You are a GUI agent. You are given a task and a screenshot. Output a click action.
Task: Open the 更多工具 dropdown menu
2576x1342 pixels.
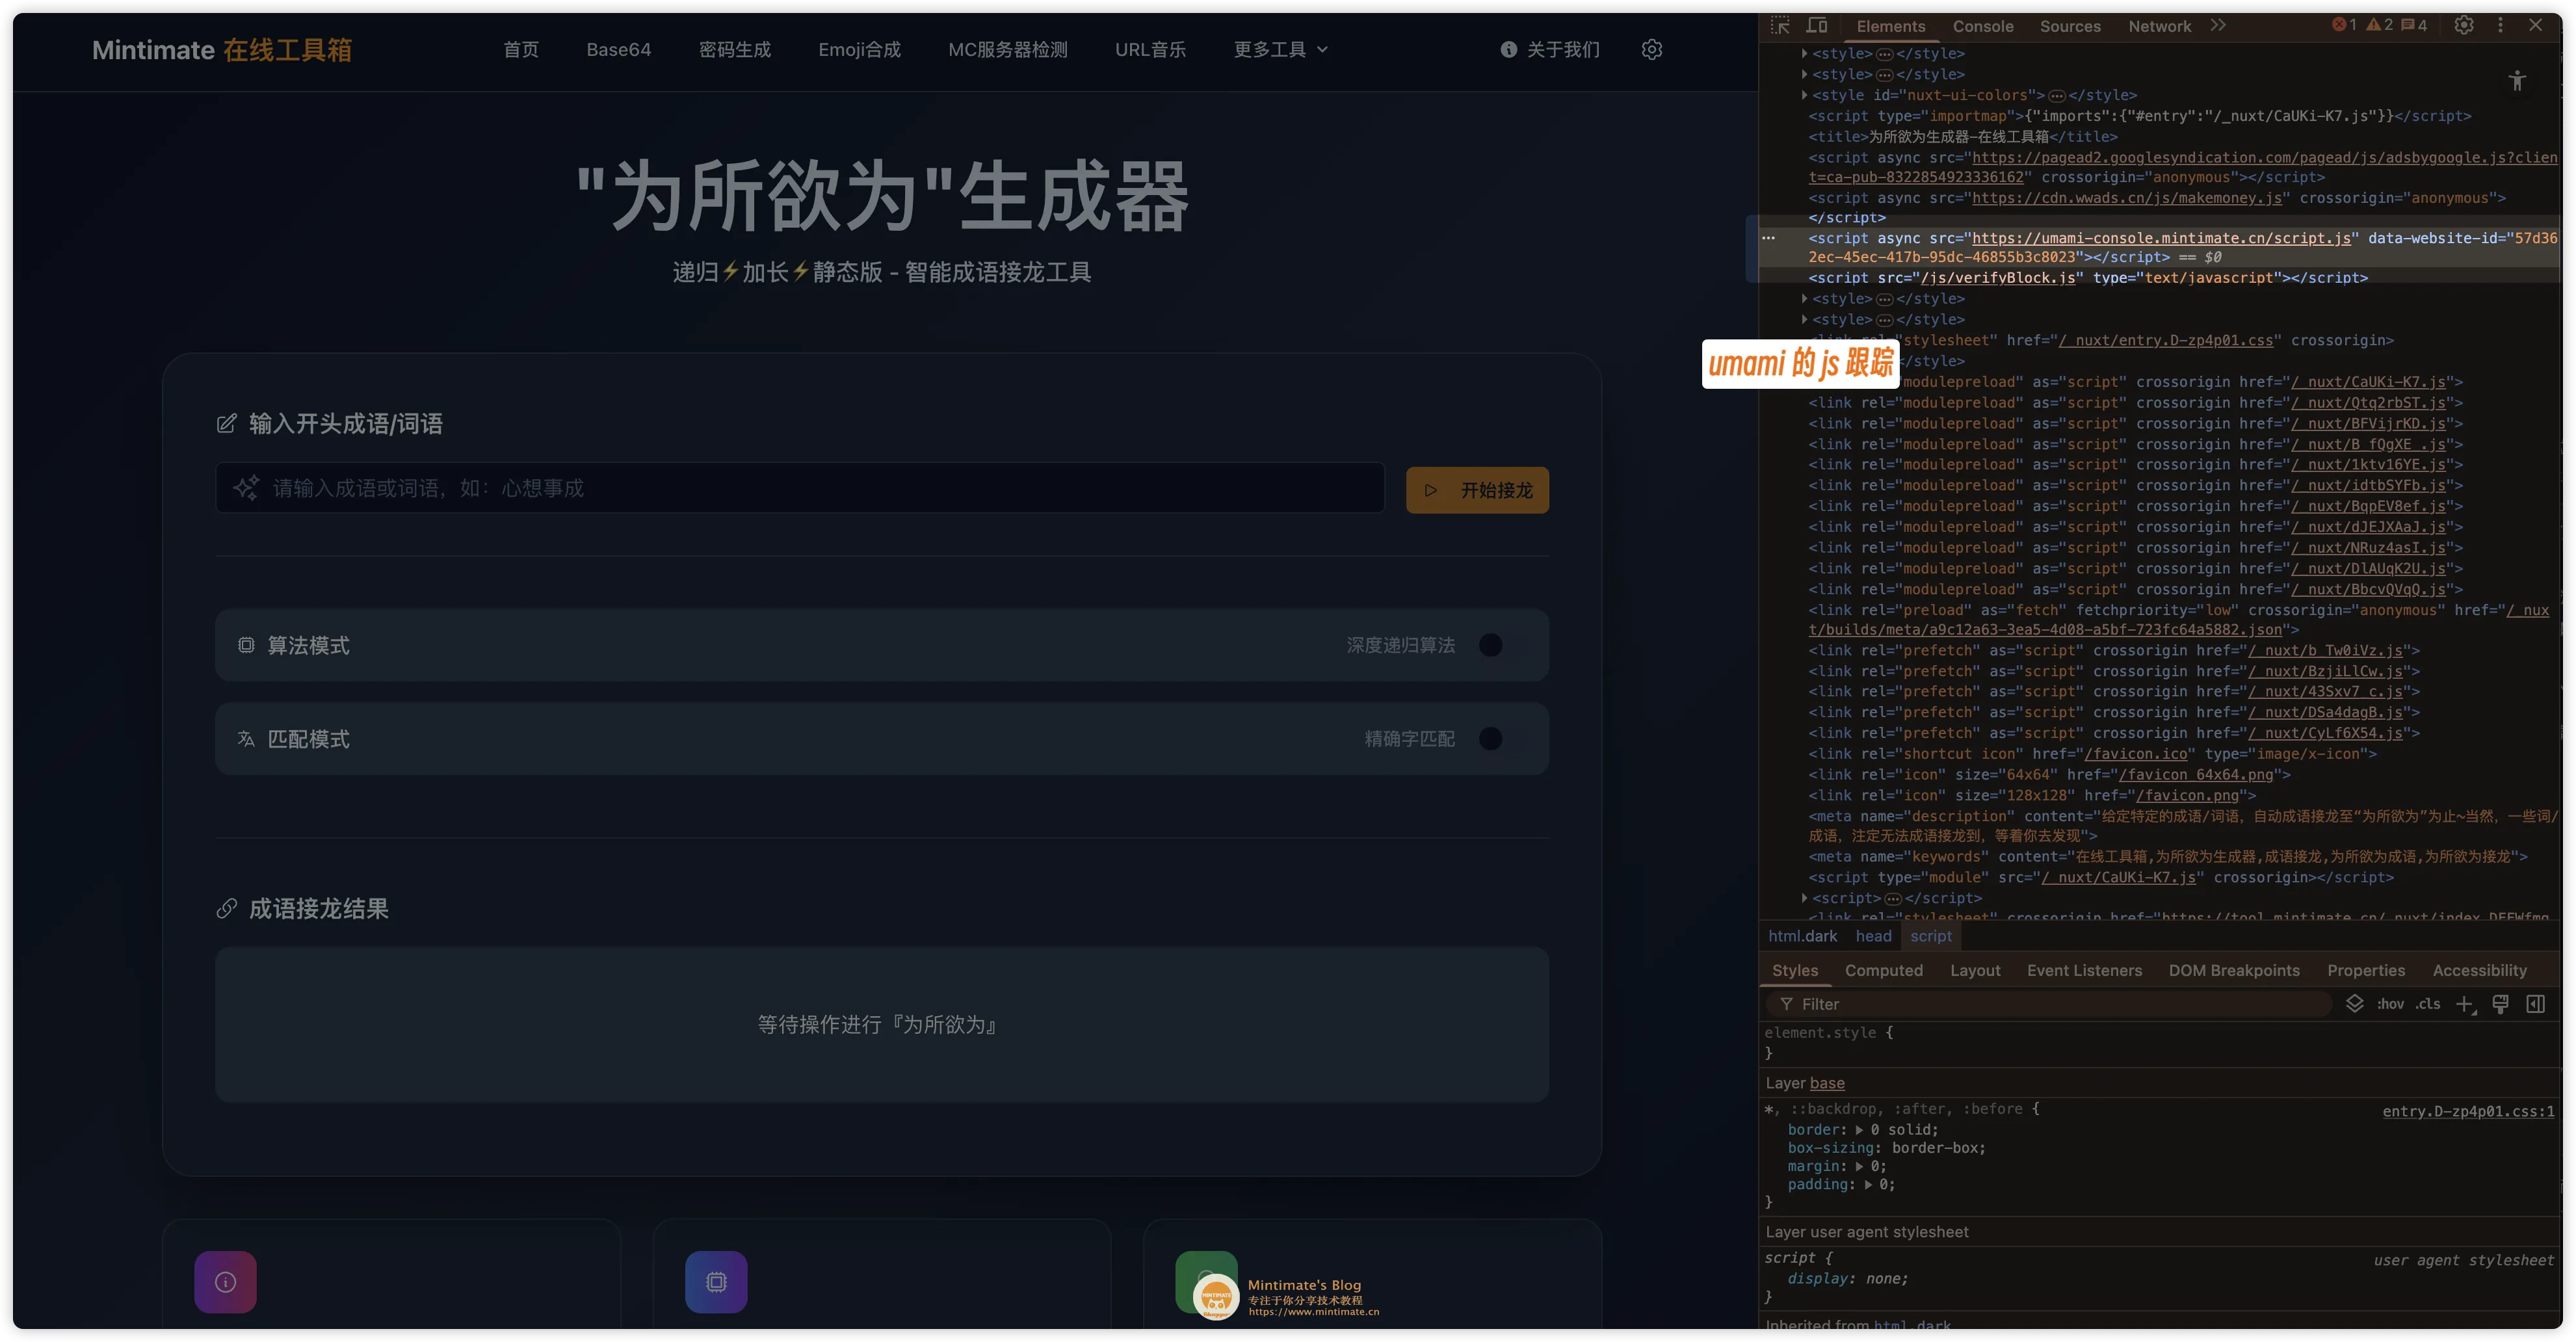tap(1280, 49)
